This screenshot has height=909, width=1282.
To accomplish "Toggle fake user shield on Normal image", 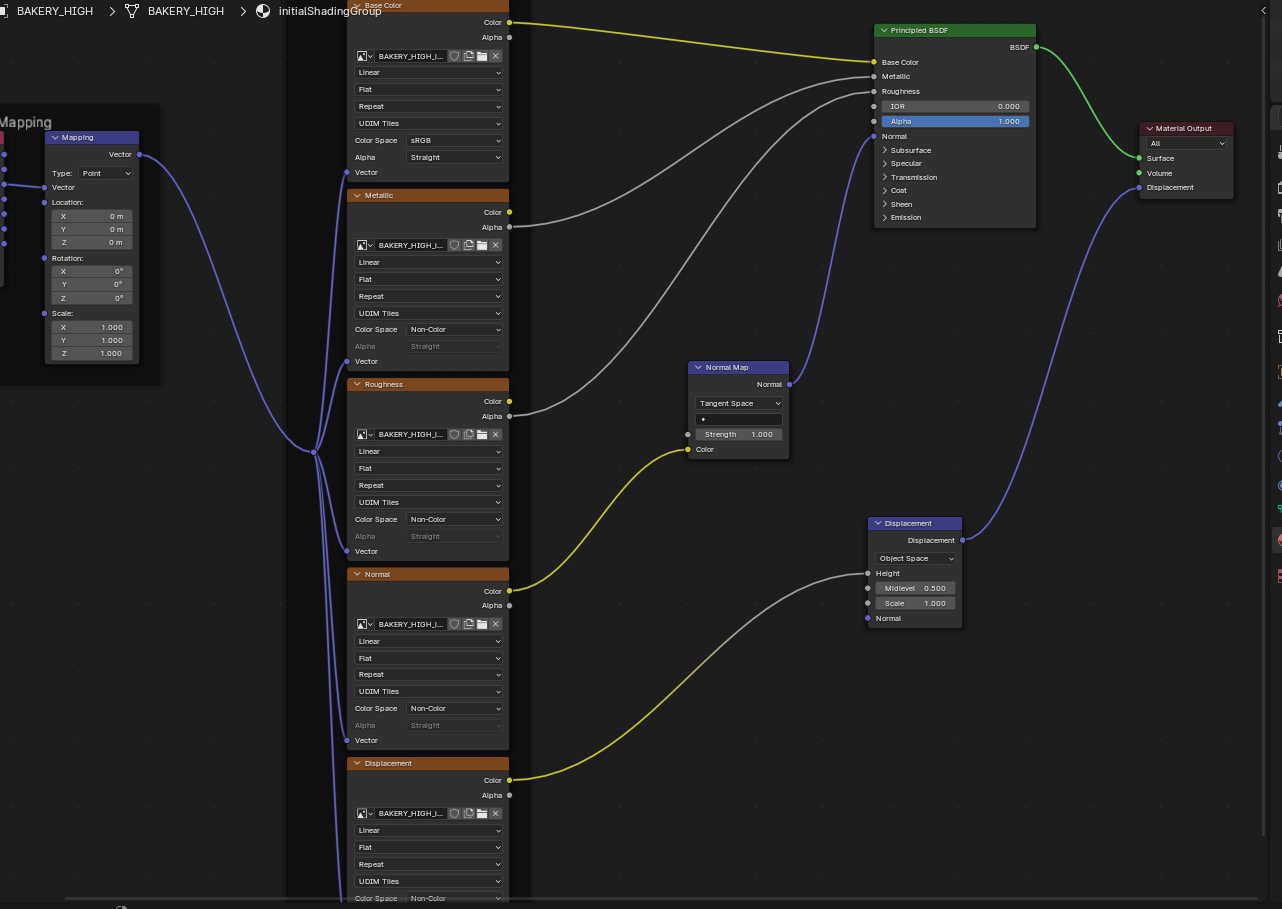I will 454,624.
